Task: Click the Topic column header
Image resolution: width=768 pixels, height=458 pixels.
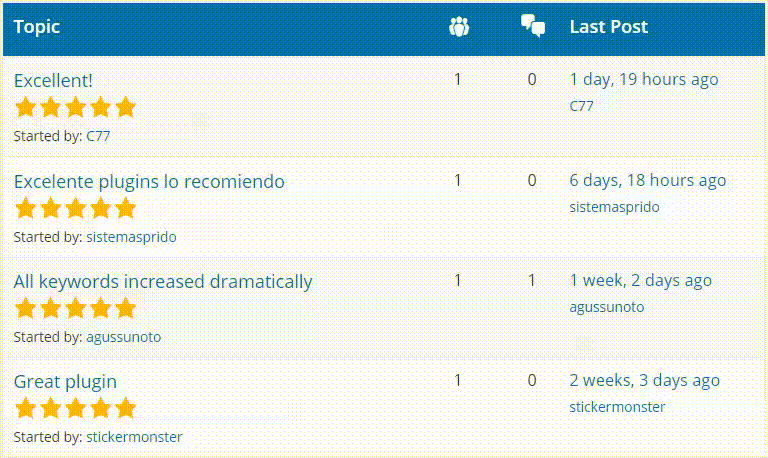Action: pos(37,27)
